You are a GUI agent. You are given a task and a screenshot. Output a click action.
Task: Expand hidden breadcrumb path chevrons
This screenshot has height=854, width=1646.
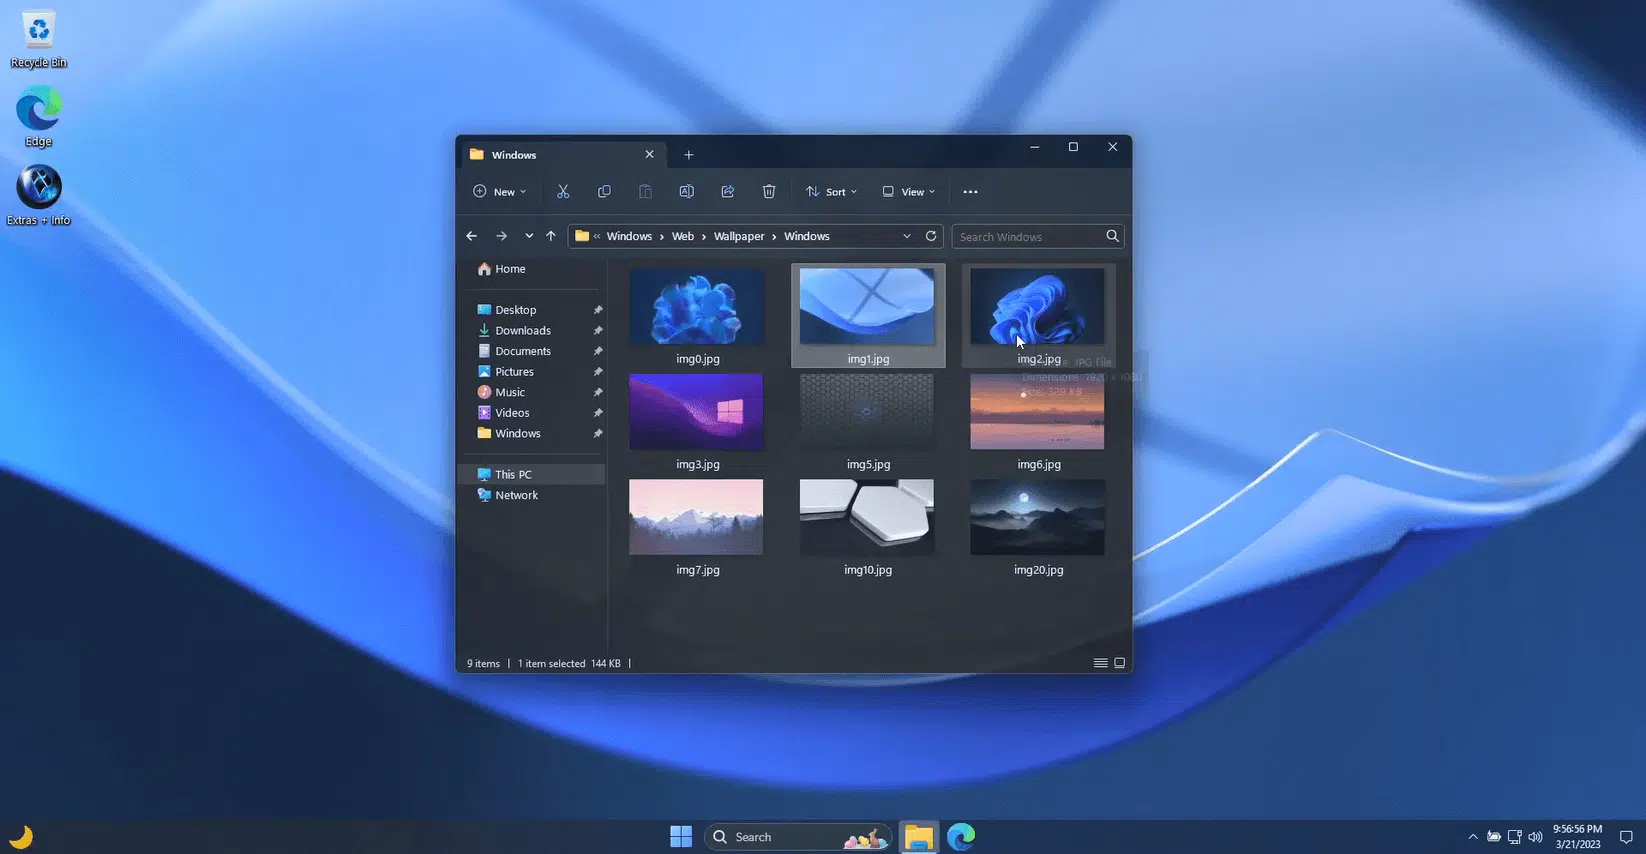(x=597, y=236)
